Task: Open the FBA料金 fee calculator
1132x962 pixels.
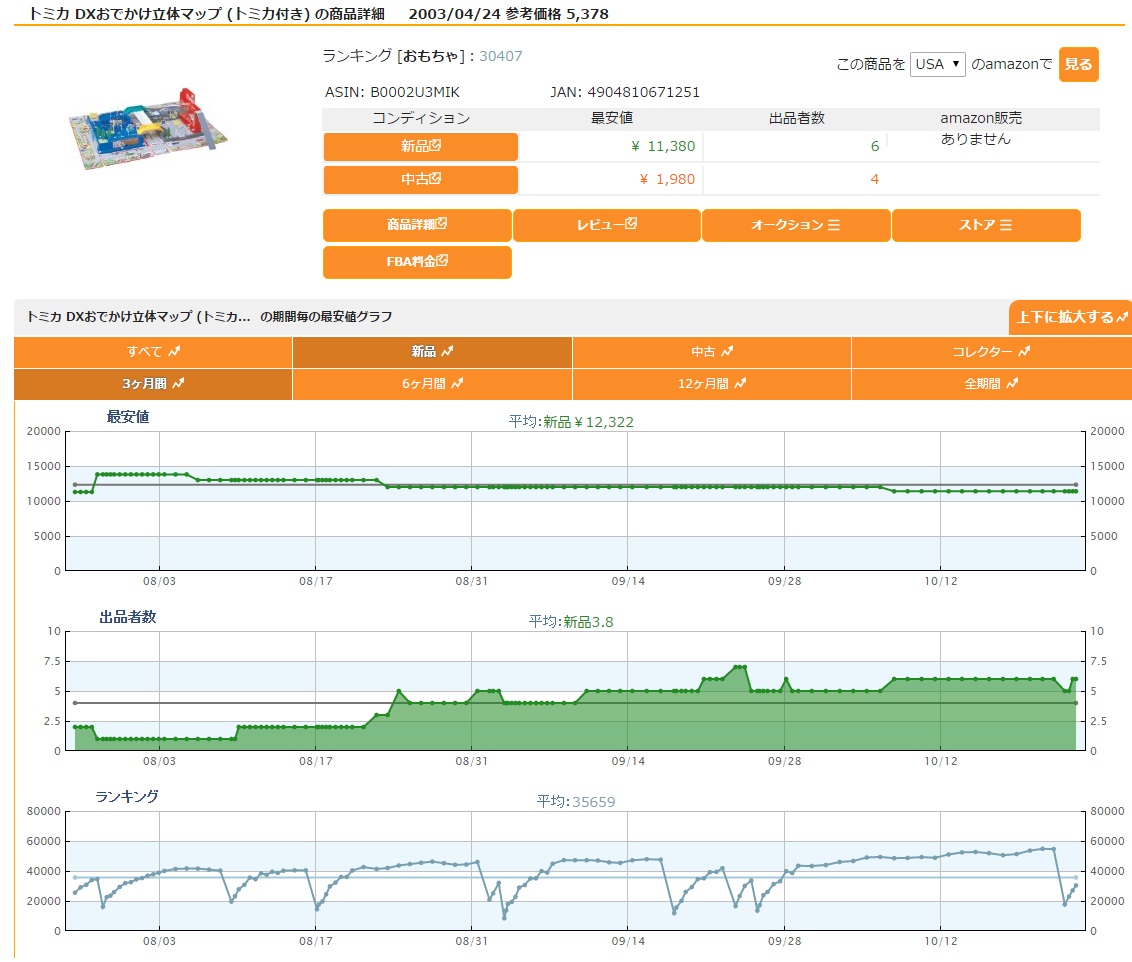Action: (x=417, y=262)
